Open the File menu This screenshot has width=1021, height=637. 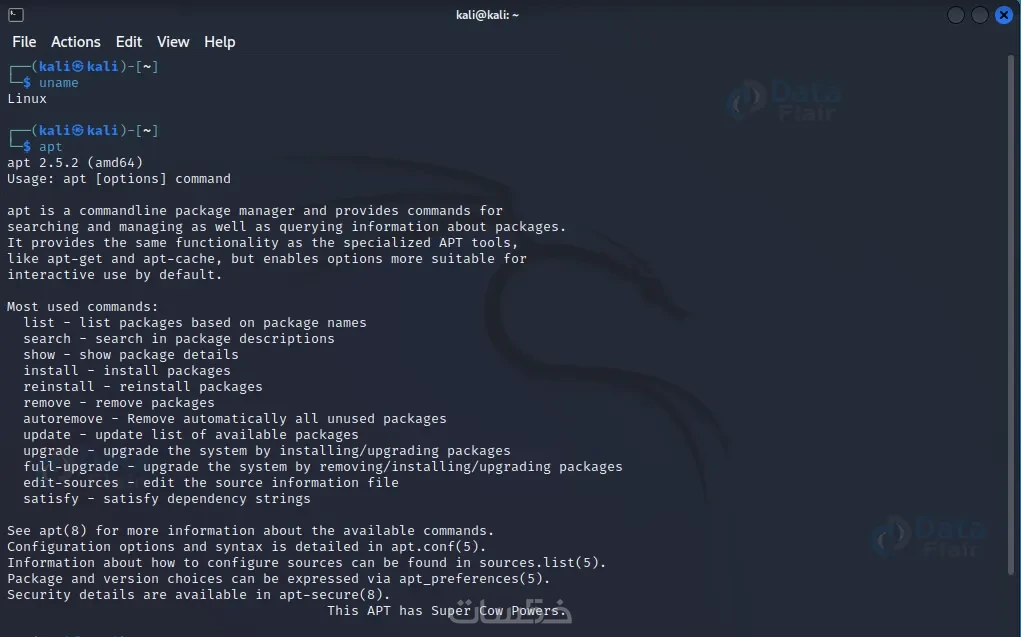tap(24, 42)
